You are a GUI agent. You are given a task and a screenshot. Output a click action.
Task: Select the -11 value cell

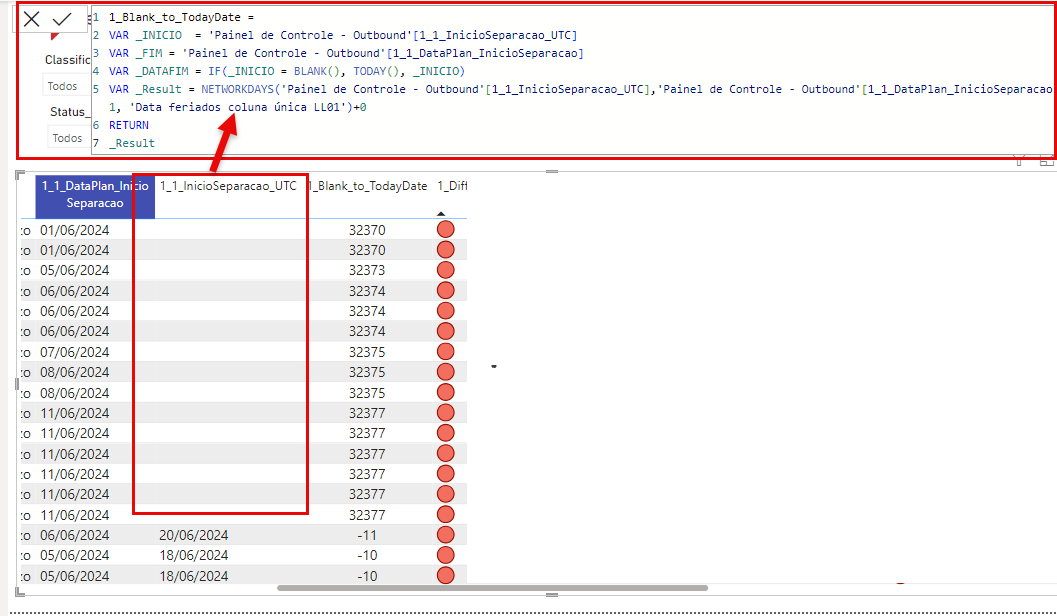coord(367,536)
